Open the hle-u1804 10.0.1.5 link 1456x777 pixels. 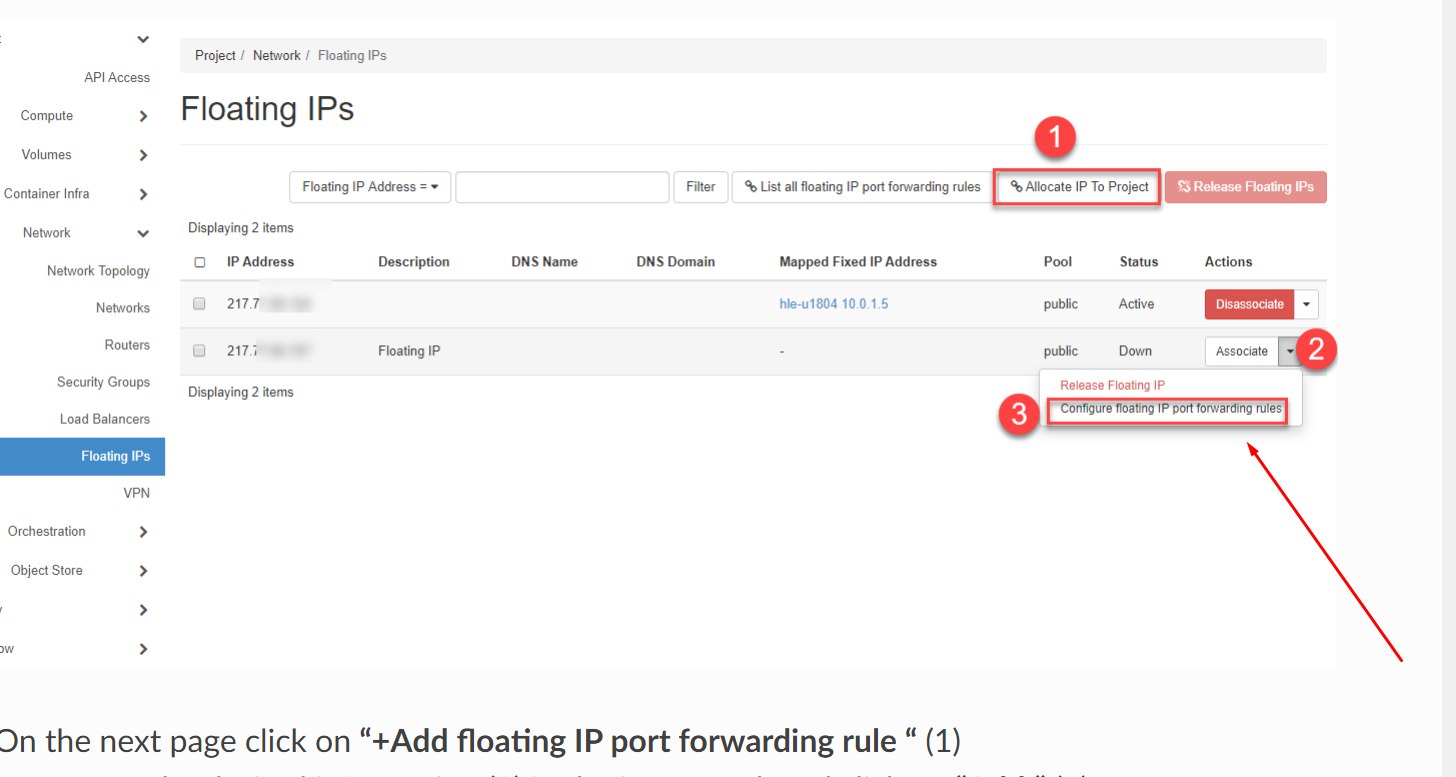pyautogui.click(x=833, y=304)
